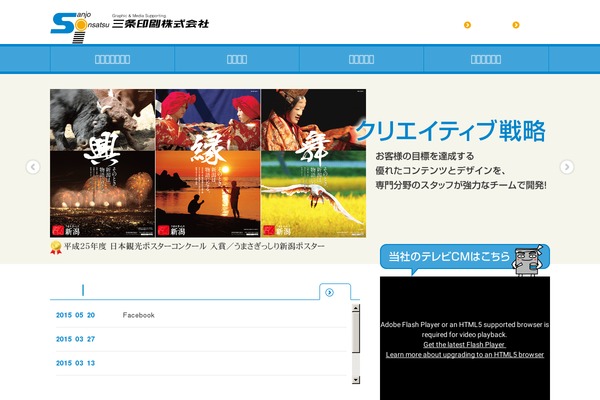Advance carousel with right arrow

567,167
